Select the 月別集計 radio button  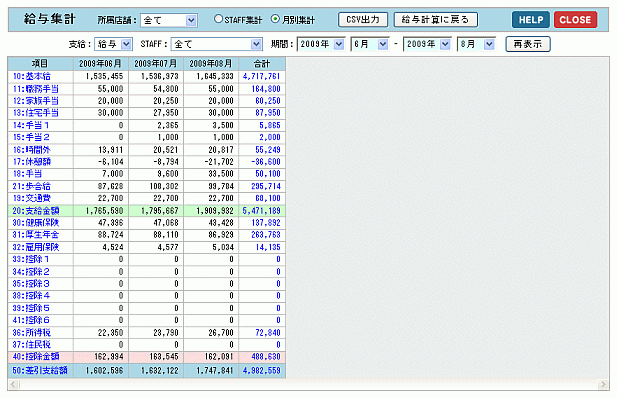[275, 19]
